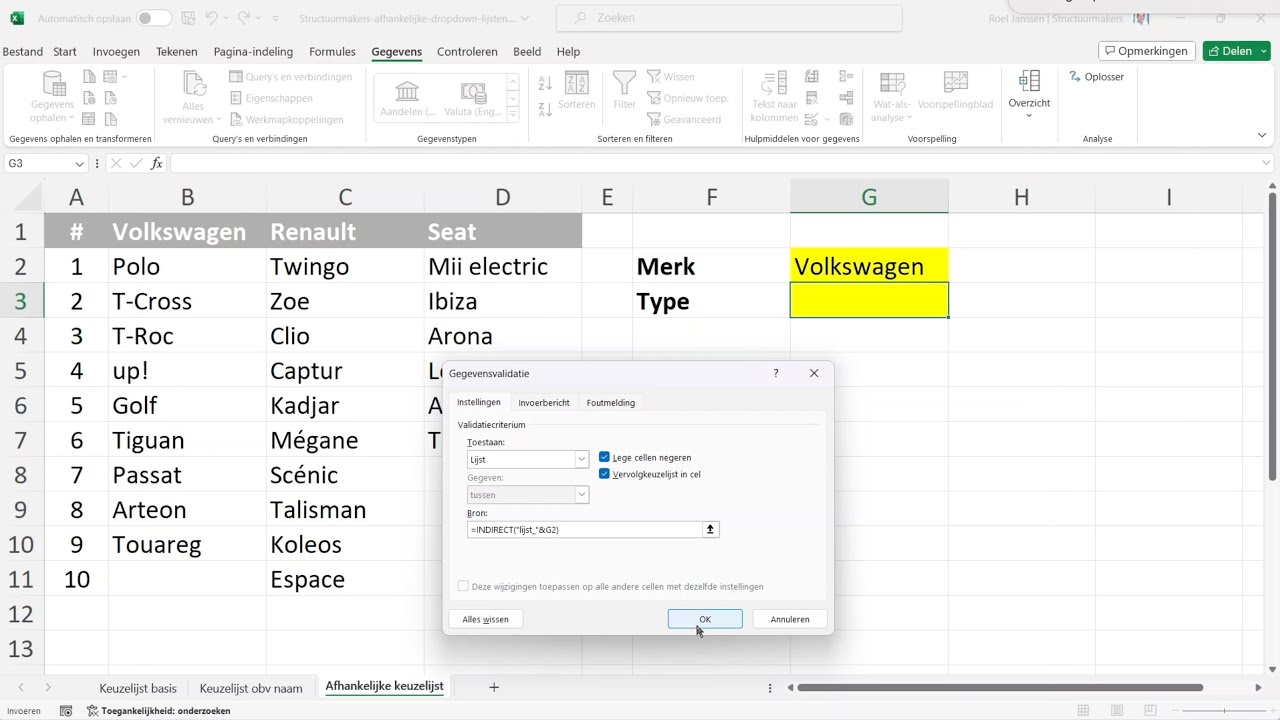This screenshot has width=1280, height=720.
Task: Click the Overzicht outline icon
Action: point(1029,81)
